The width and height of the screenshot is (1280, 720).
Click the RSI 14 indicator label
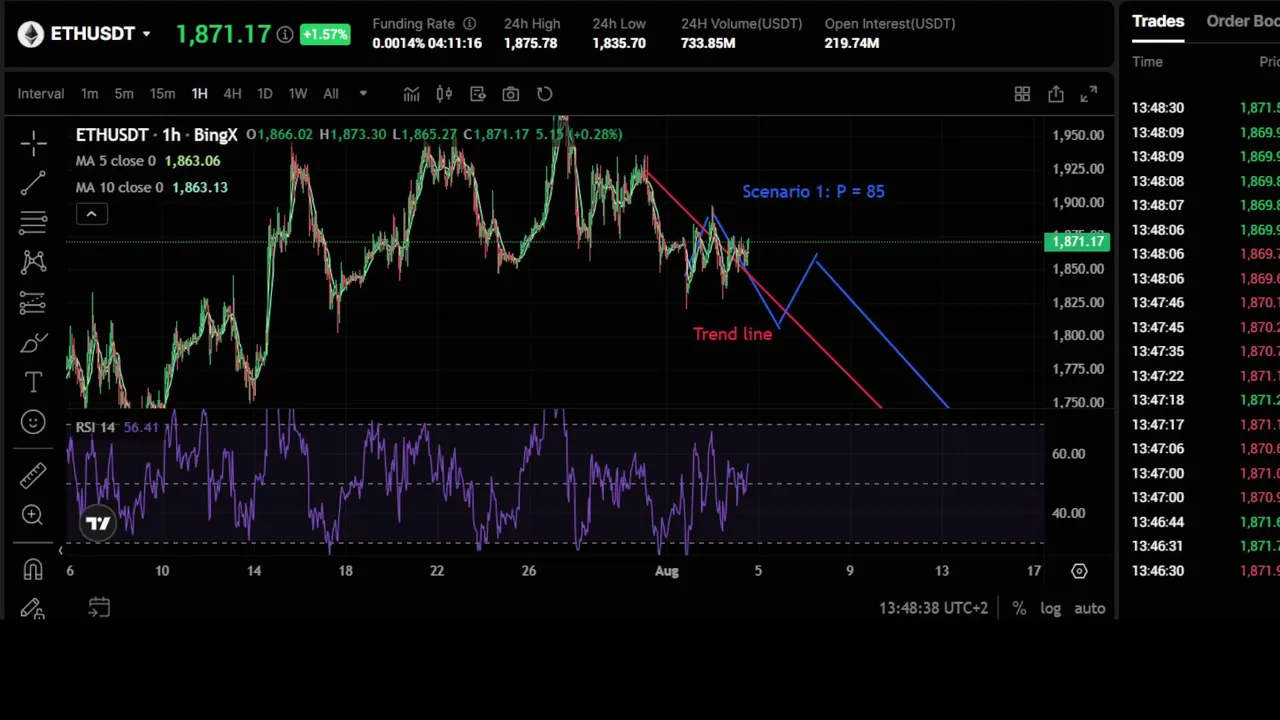95,427
